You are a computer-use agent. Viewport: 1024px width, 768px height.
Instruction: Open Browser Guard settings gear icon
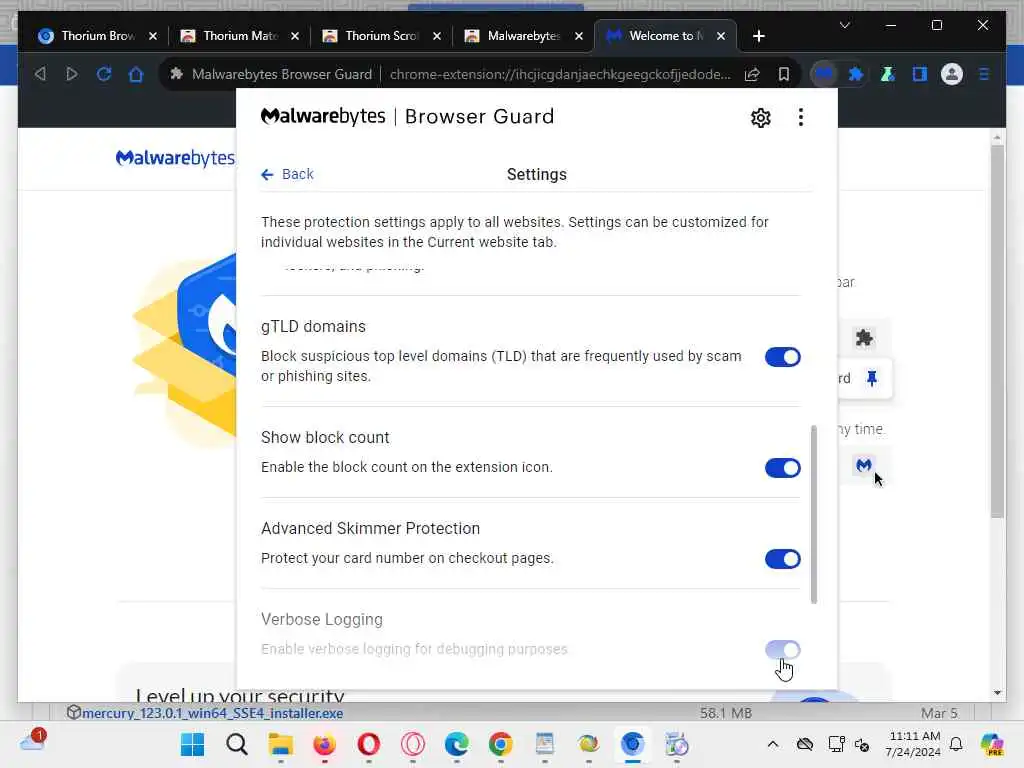(761, 118)
